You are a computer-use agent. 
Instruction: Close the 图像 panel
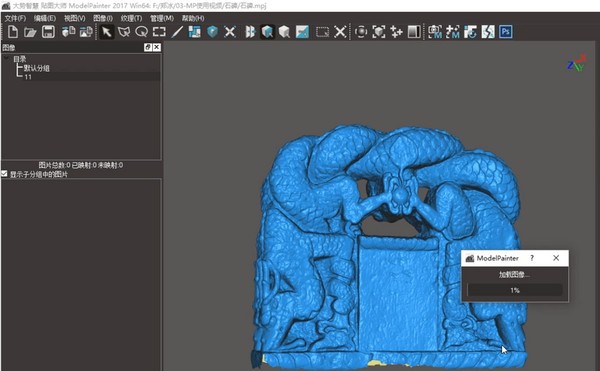coord(157,47)
